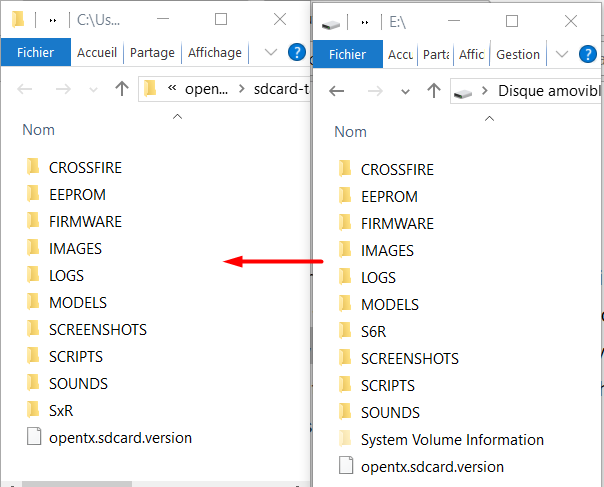Switch to the Affichage tab
Viewport: 604px width, 487px height.
tap(214, 53)
